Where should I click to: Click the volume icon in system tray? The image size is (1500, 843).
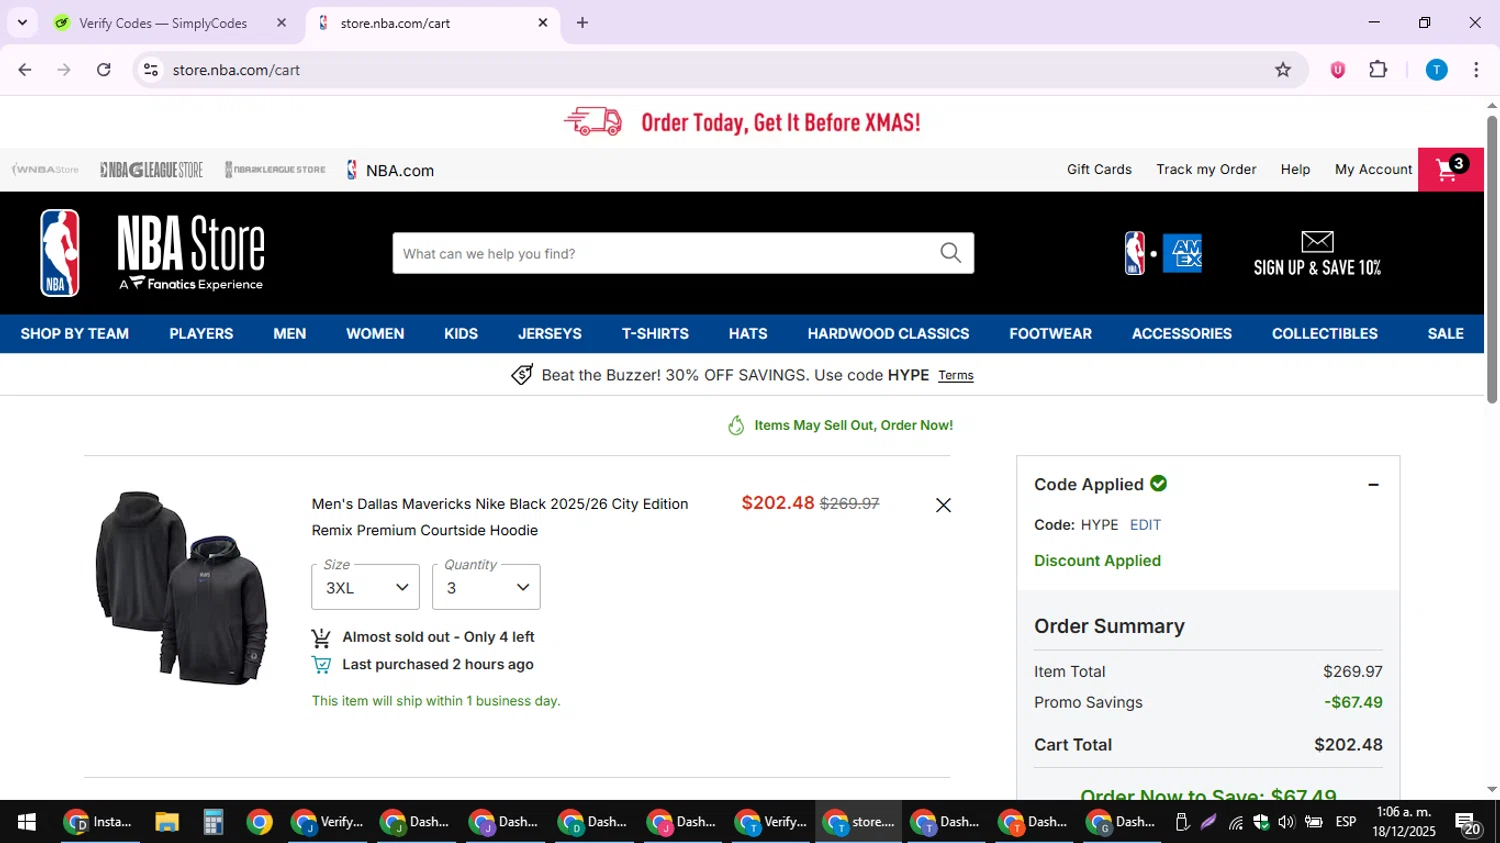tap(1286, 822)
